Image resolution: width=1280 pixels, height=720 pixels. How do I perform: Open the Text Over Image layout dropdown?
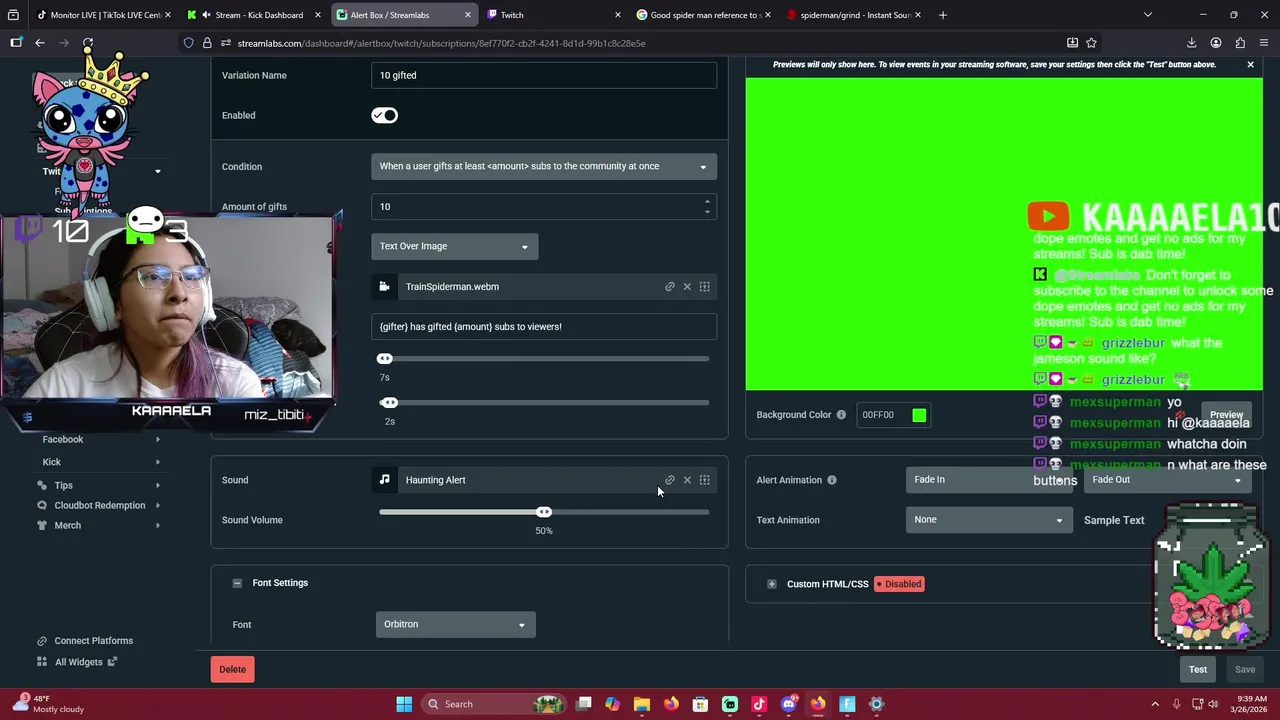tap(454, 246)
